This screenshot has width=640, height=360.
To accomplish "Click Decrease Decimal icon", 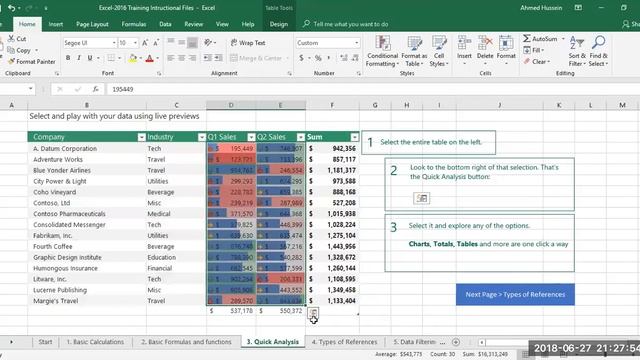I will pos(355,58).
